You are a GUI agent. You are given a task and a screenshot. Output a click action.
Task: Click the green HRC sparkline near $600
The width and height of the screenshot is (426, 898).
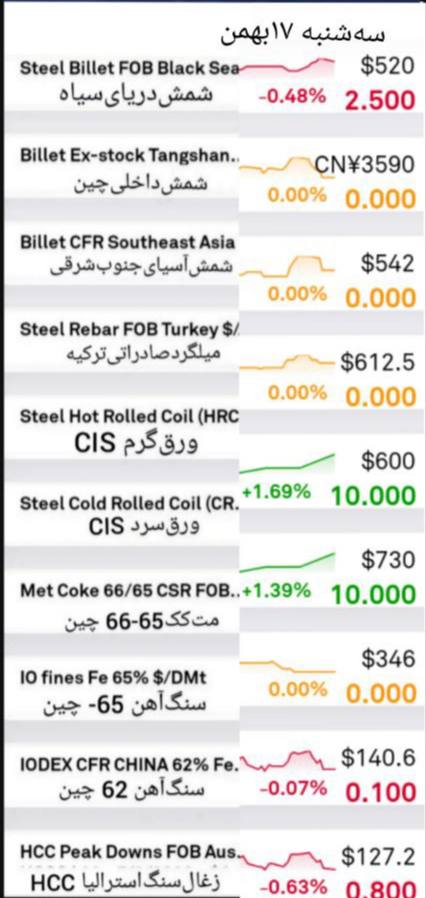[286, 463]
